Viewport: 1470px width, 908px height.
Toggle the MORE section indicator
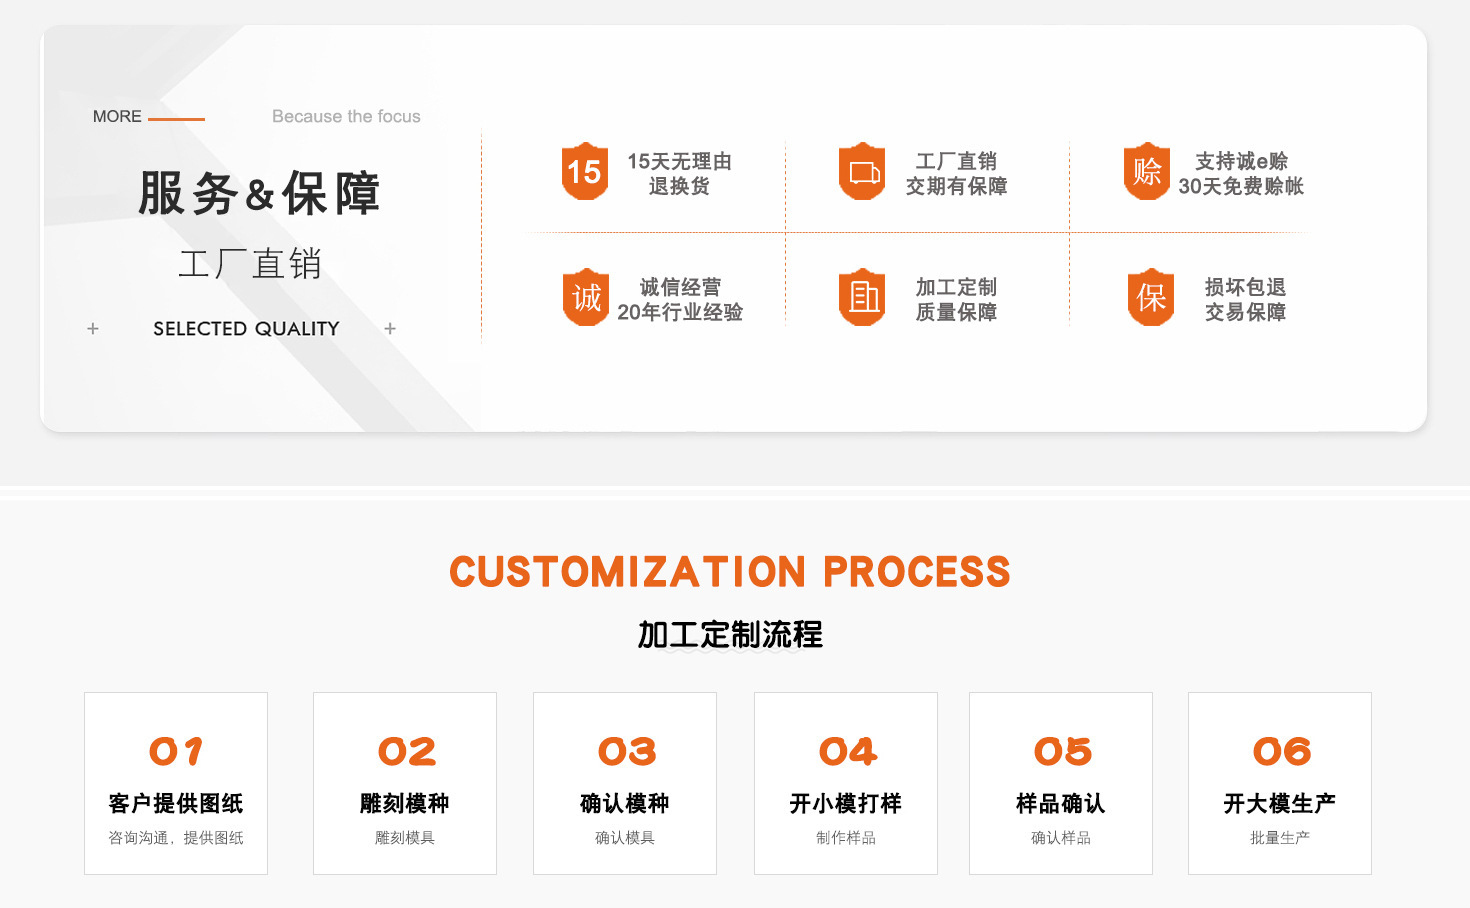pos(118,116)
